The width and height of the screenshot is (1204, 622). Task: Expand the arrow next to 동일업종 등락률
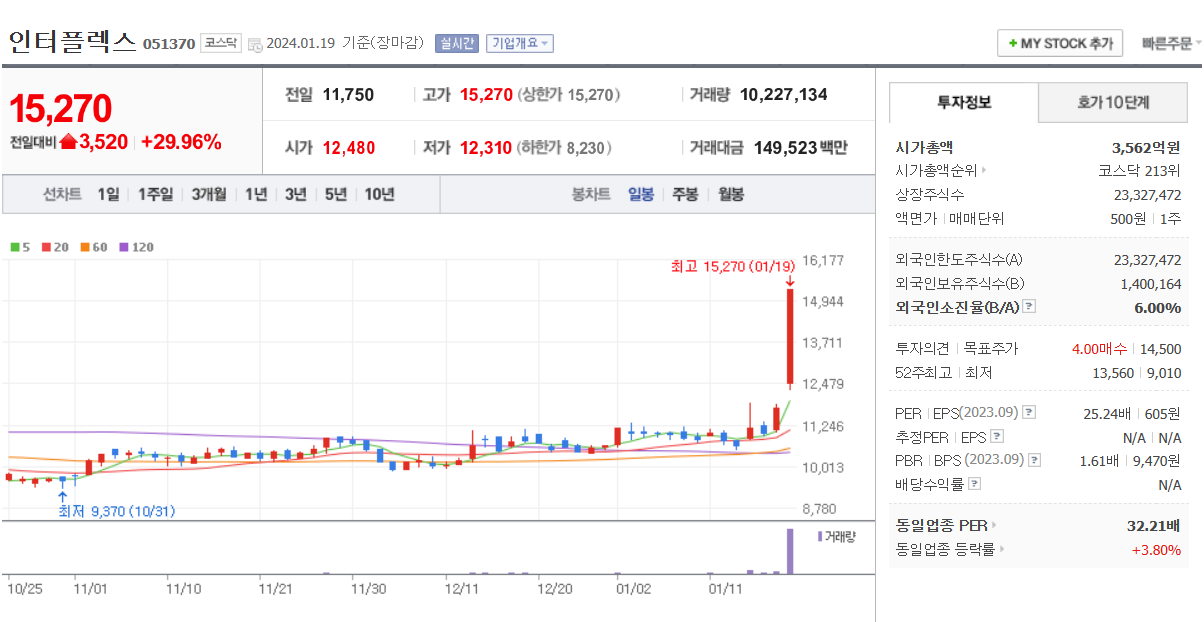(1002, 550)
